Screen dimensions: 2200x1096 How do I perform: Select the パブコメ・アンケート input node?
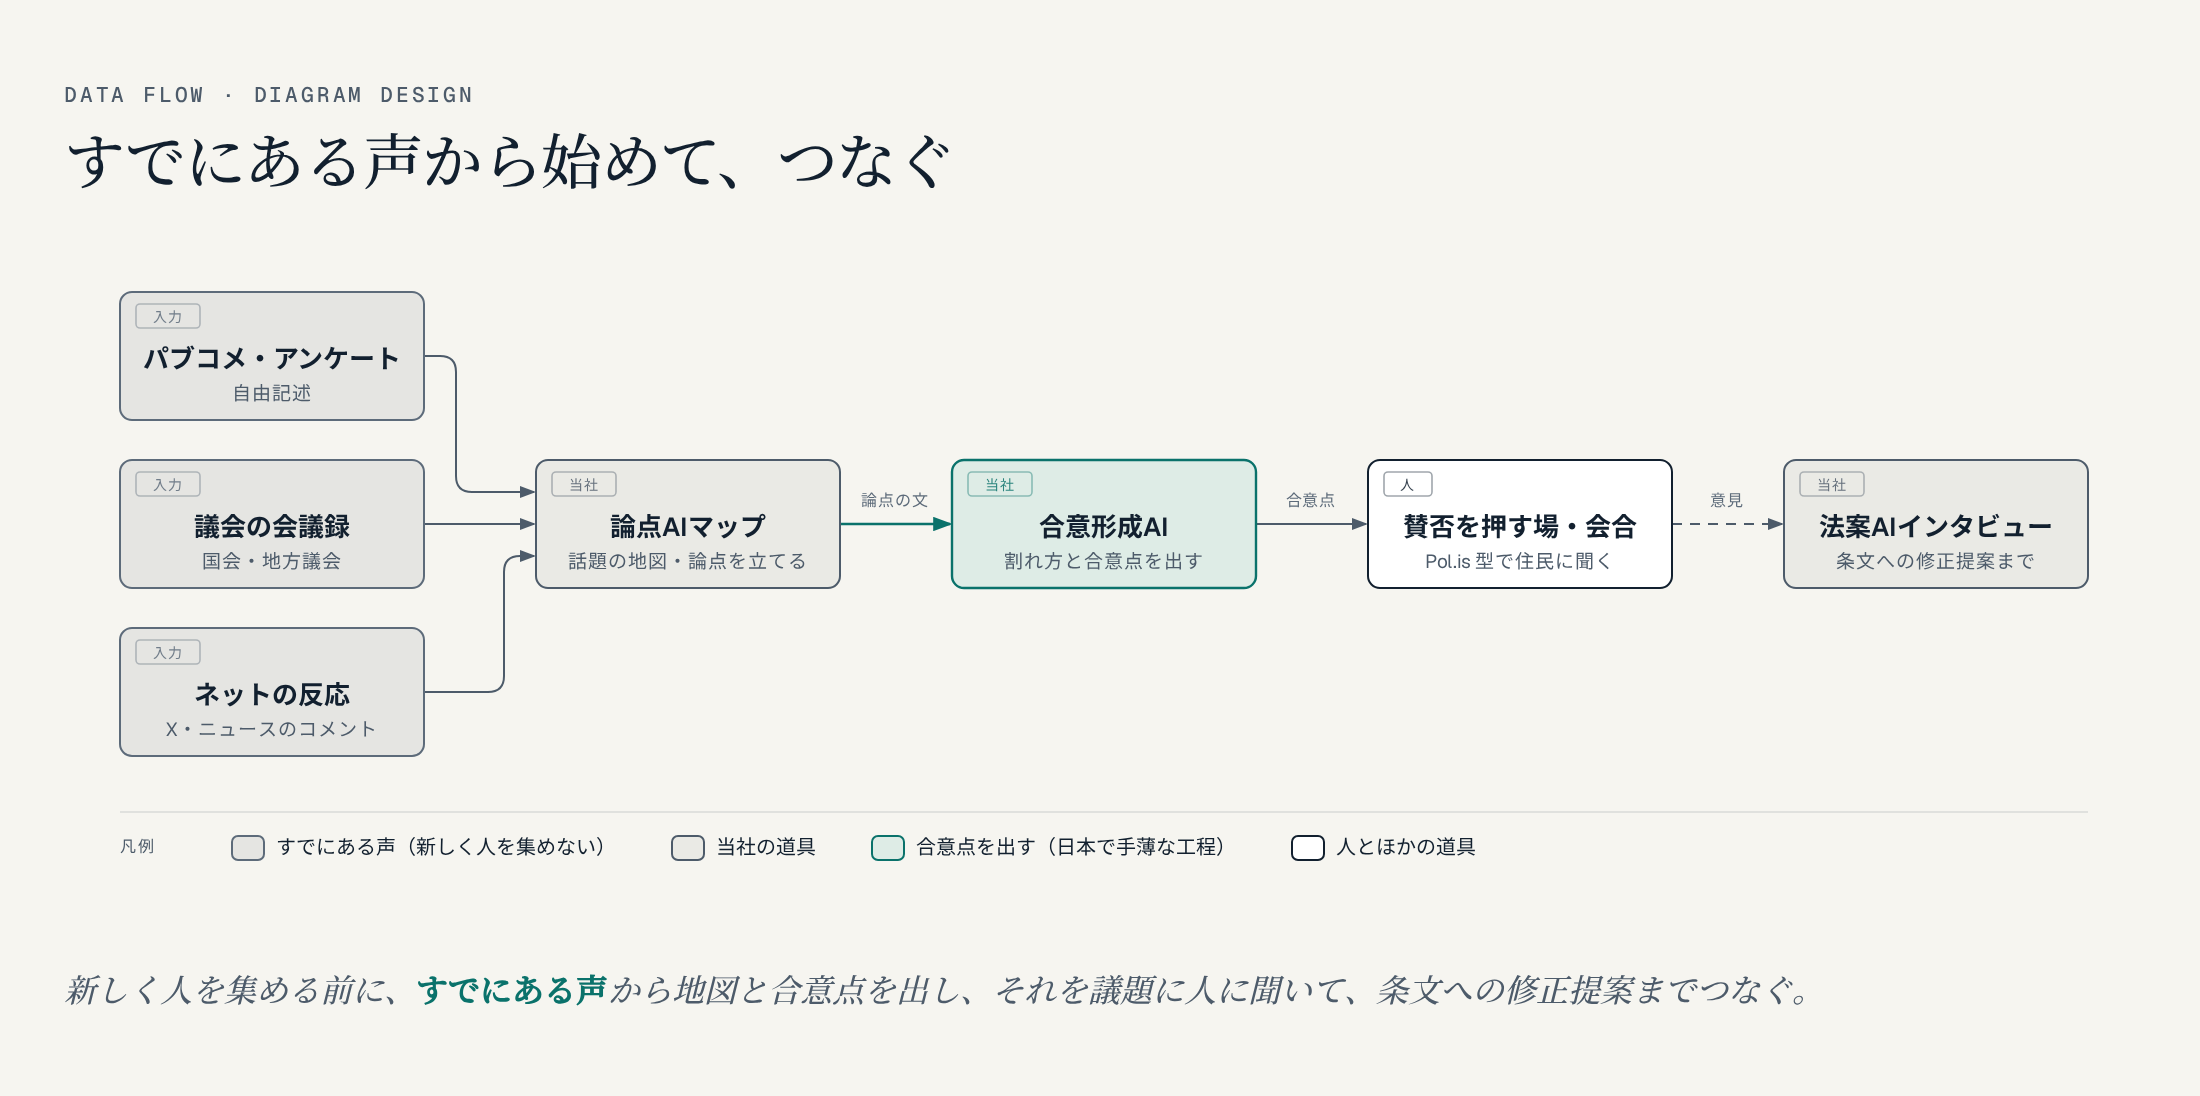[x=272, y=356]
